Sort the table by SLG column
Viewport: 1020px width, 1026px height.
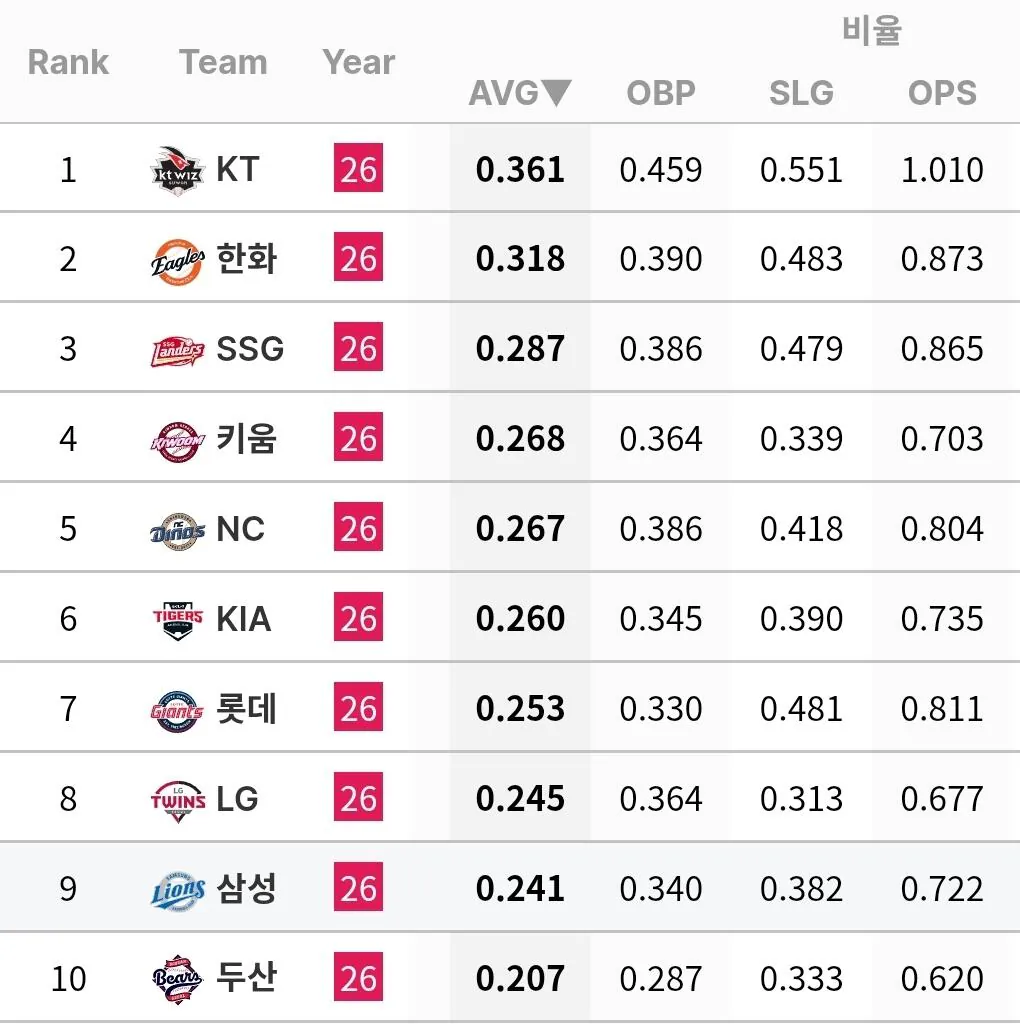pos(801,93)
